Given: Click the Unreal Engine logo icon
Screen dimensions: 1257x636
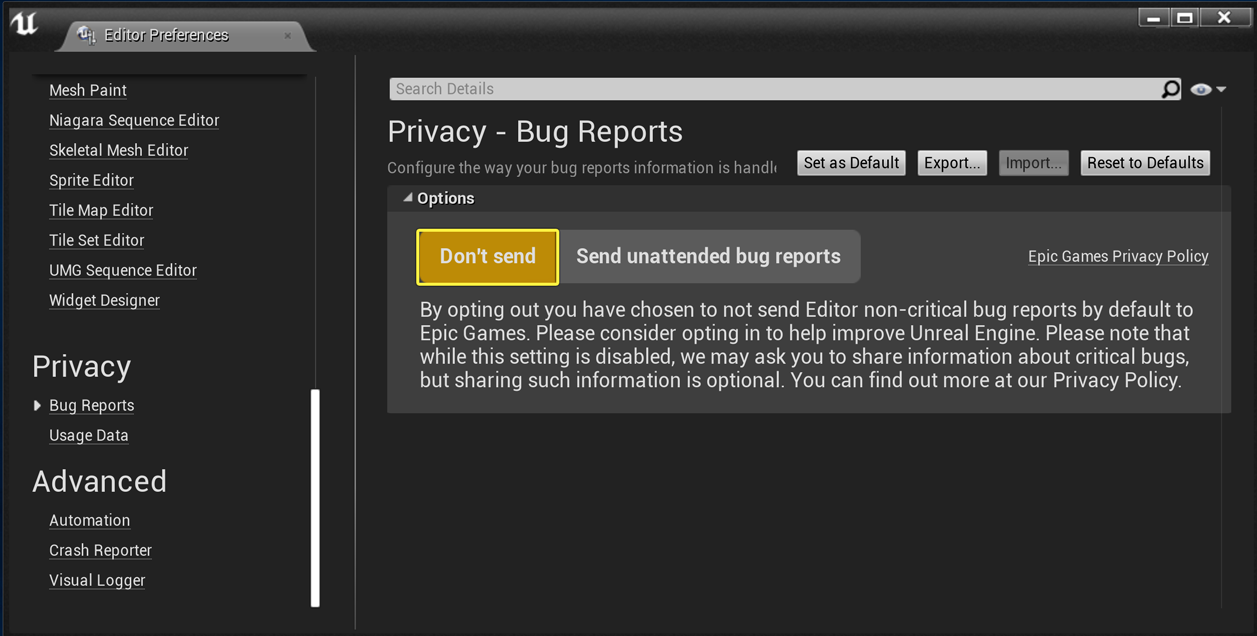Looking at the screenshot, I should (x=25, y=24).
